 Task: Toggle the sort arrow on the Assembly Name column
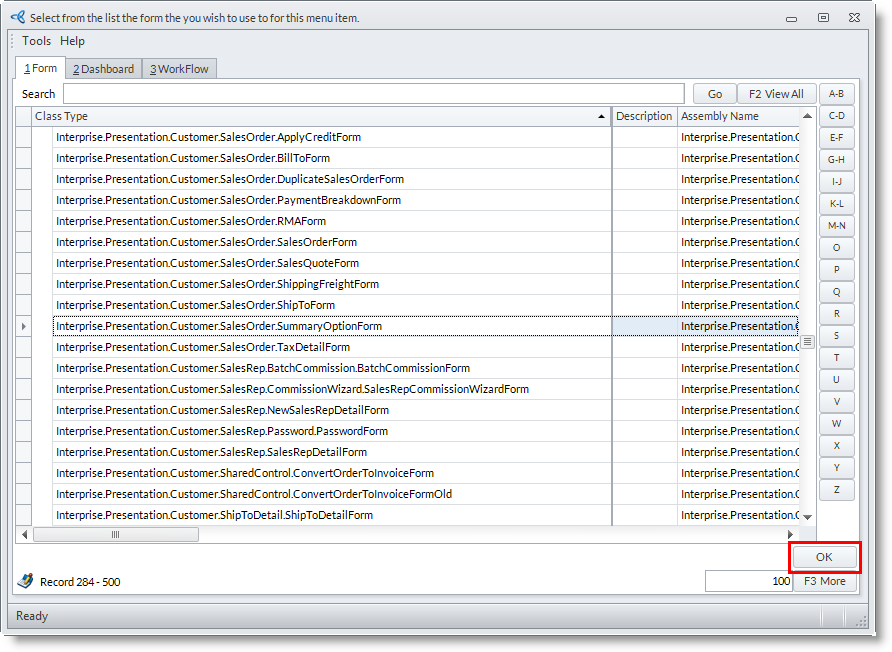(x=807, y=117)
